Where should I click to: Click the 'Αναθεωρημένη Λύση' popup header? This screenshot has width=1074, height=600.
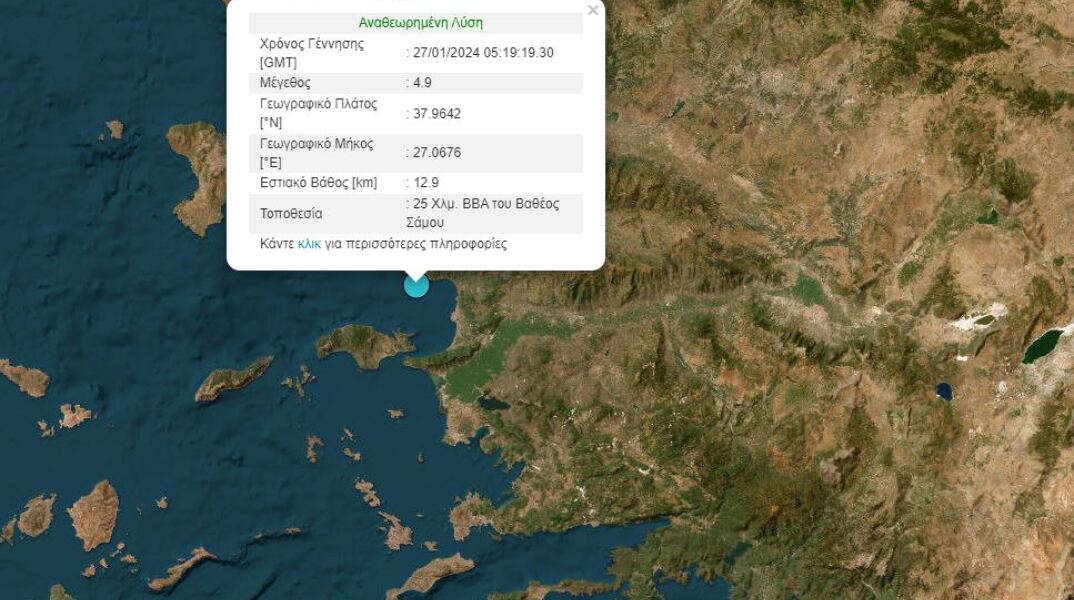pyautogui.click(x=420, y=23)
